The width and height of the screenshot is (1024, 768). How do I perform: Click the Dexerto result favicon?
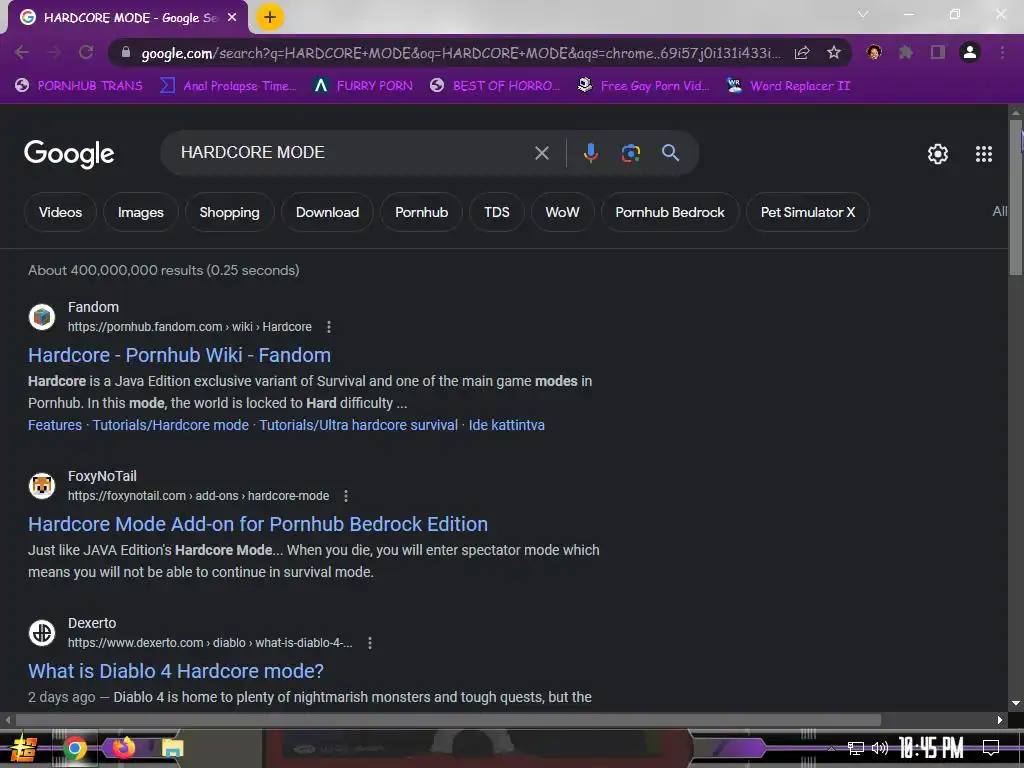point(42,633)
